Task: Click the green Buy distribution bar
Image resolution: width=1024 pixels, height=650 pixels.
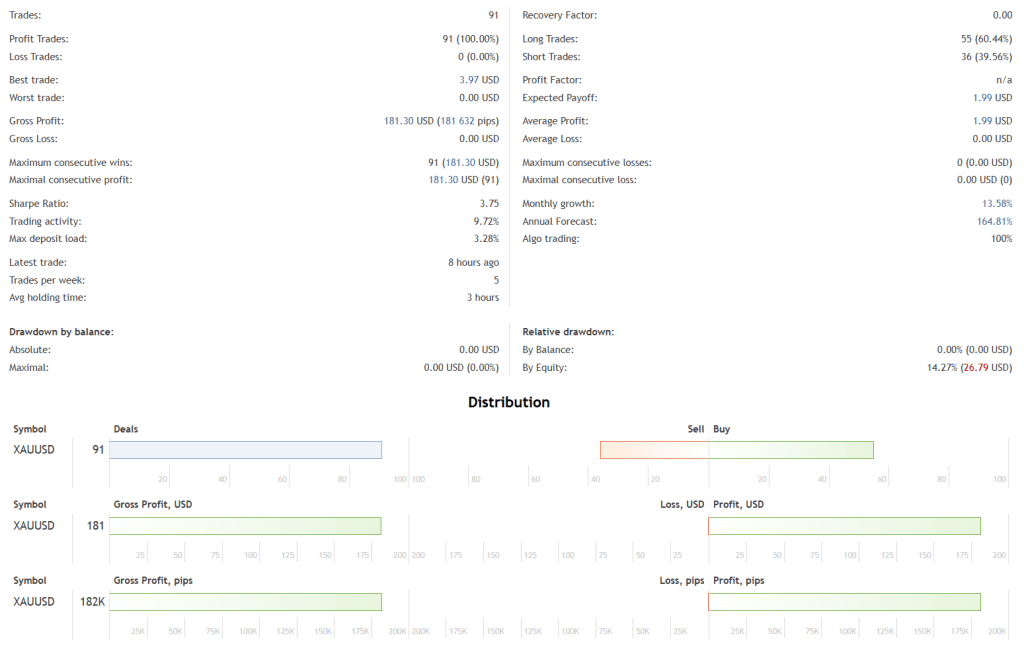Action: (790, 449)
